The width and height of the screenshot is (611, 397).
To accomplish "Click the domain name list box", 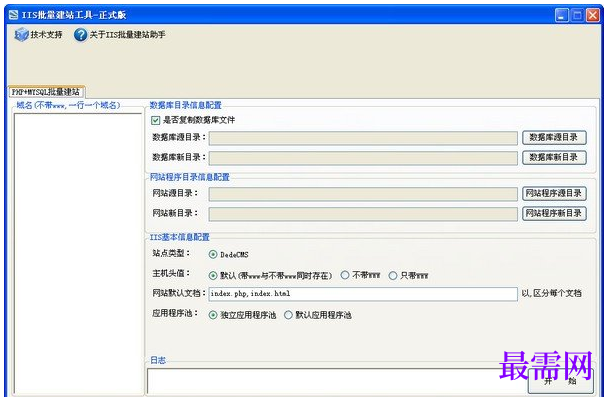I will pos(78,254).
